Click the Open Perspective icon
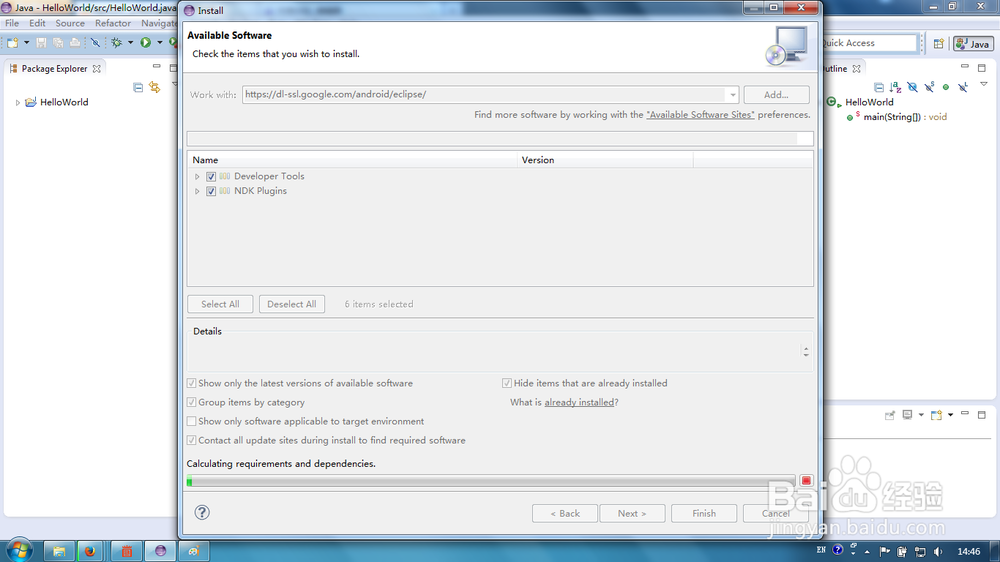 (x=939, y=43)
